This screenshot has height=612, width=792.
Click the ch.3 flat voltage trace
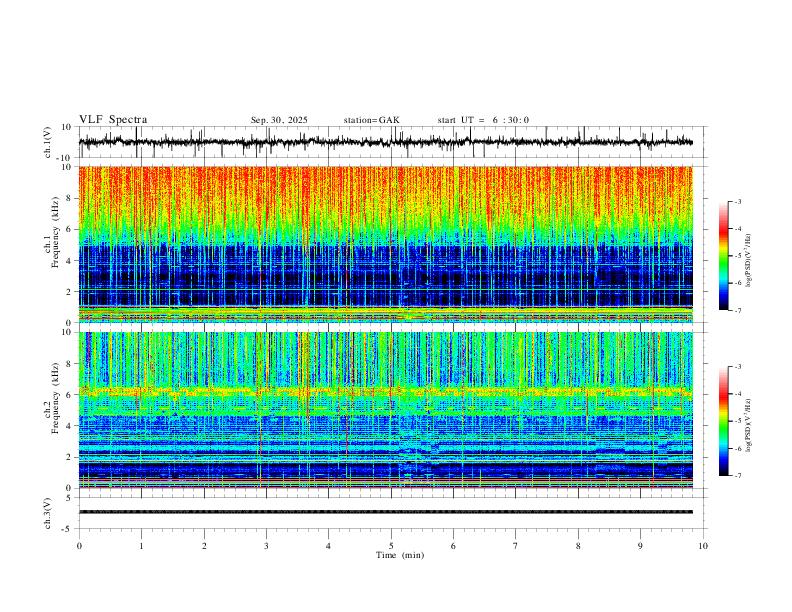pos(386,512)
